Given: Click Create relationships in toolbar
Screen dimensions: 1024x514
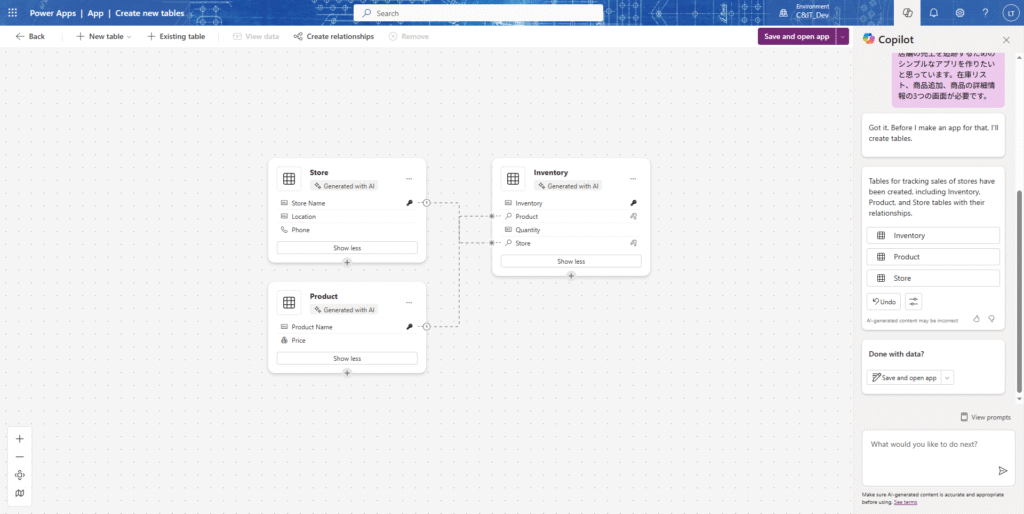Looking at the screenshot, I should 333,36.
